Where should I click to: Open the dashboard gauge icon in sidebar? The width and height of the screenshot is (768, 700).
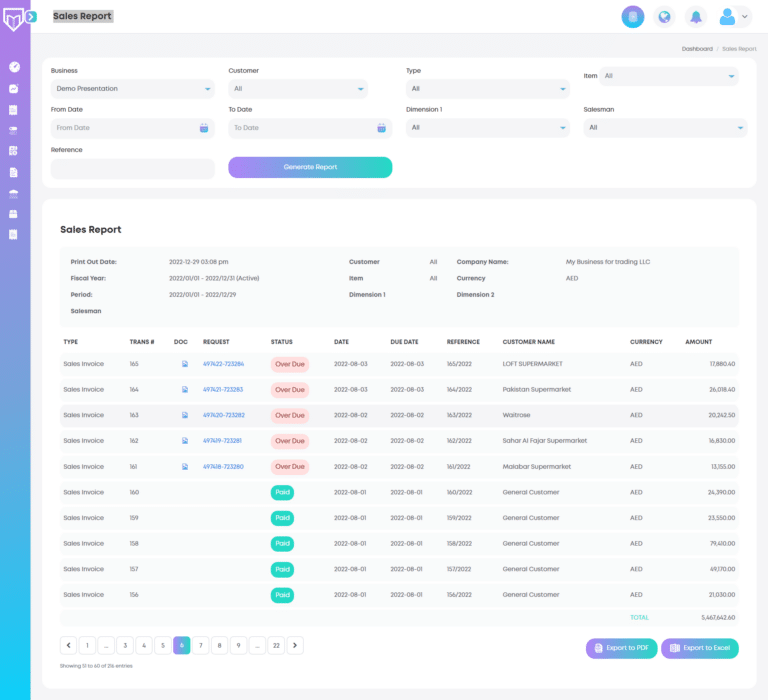pyautogui.click(x=14, y=67)
